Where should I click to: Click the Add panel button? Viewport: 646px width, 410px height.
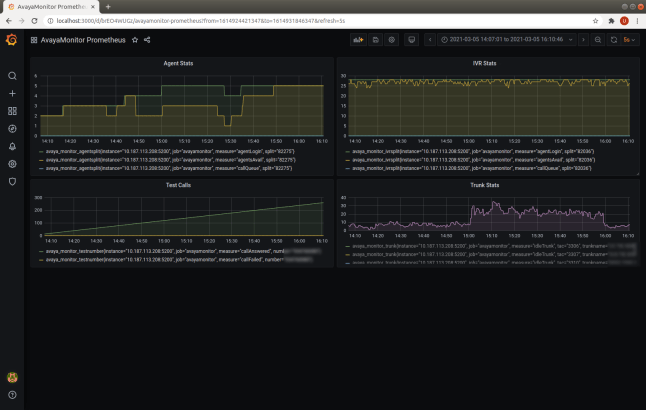click(357, 40)
